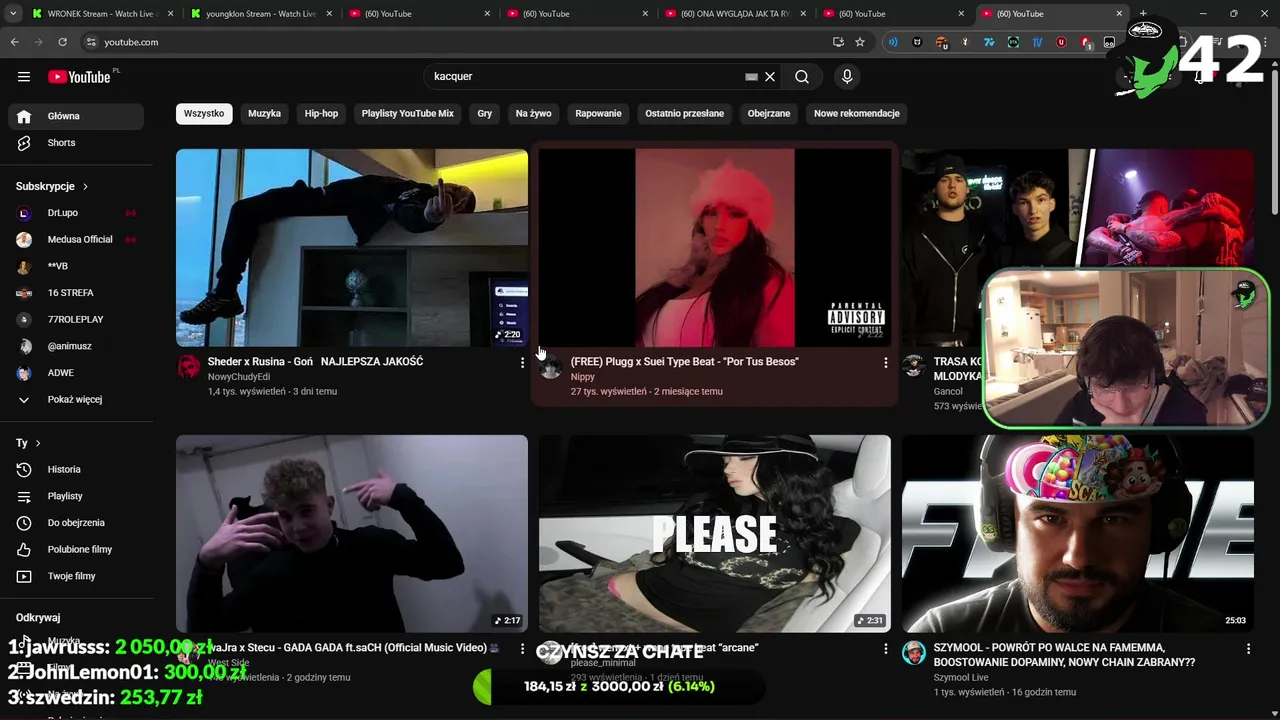This screenshot has width=1280, height=720.
Task: Select the Nowe rekomendacje chip
Action: (857, 114)
